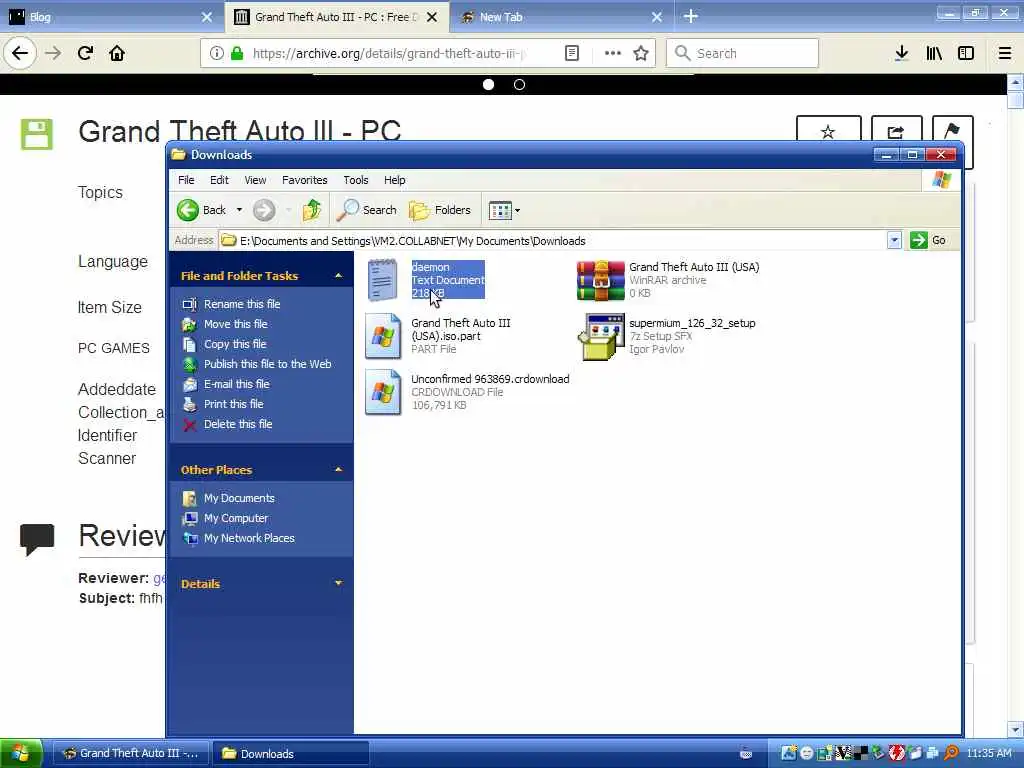Select the first carousel dot indicator
This screenshot has height=768, width=1024.
pos(488,84)
